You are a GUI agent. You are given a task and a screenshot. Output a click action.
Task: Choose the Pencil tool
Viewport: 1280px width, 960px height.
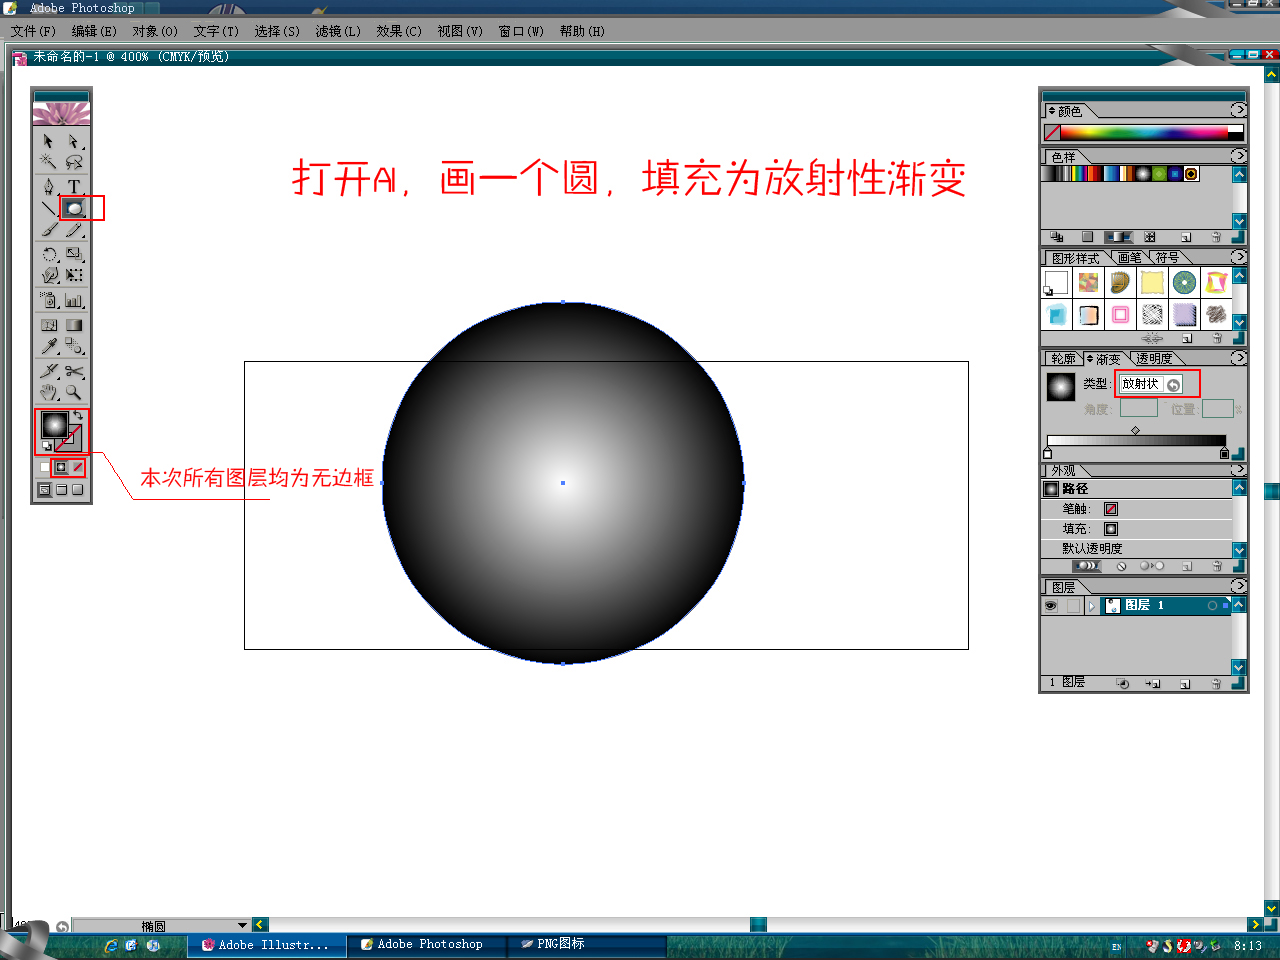point(74,229)
